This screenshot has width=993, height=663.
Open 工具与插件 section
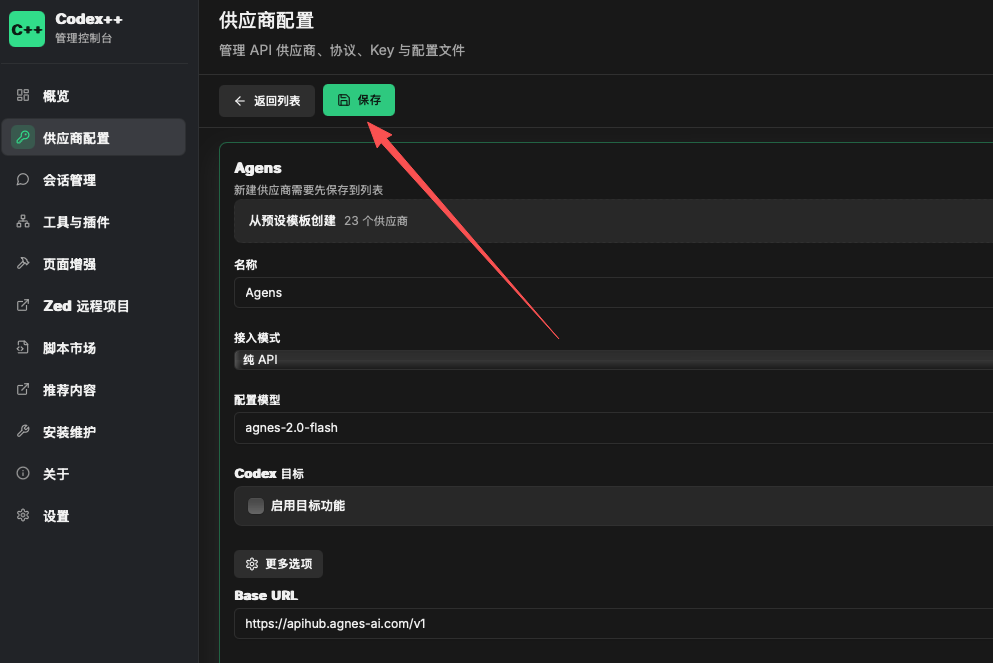[x=94, y=222]
